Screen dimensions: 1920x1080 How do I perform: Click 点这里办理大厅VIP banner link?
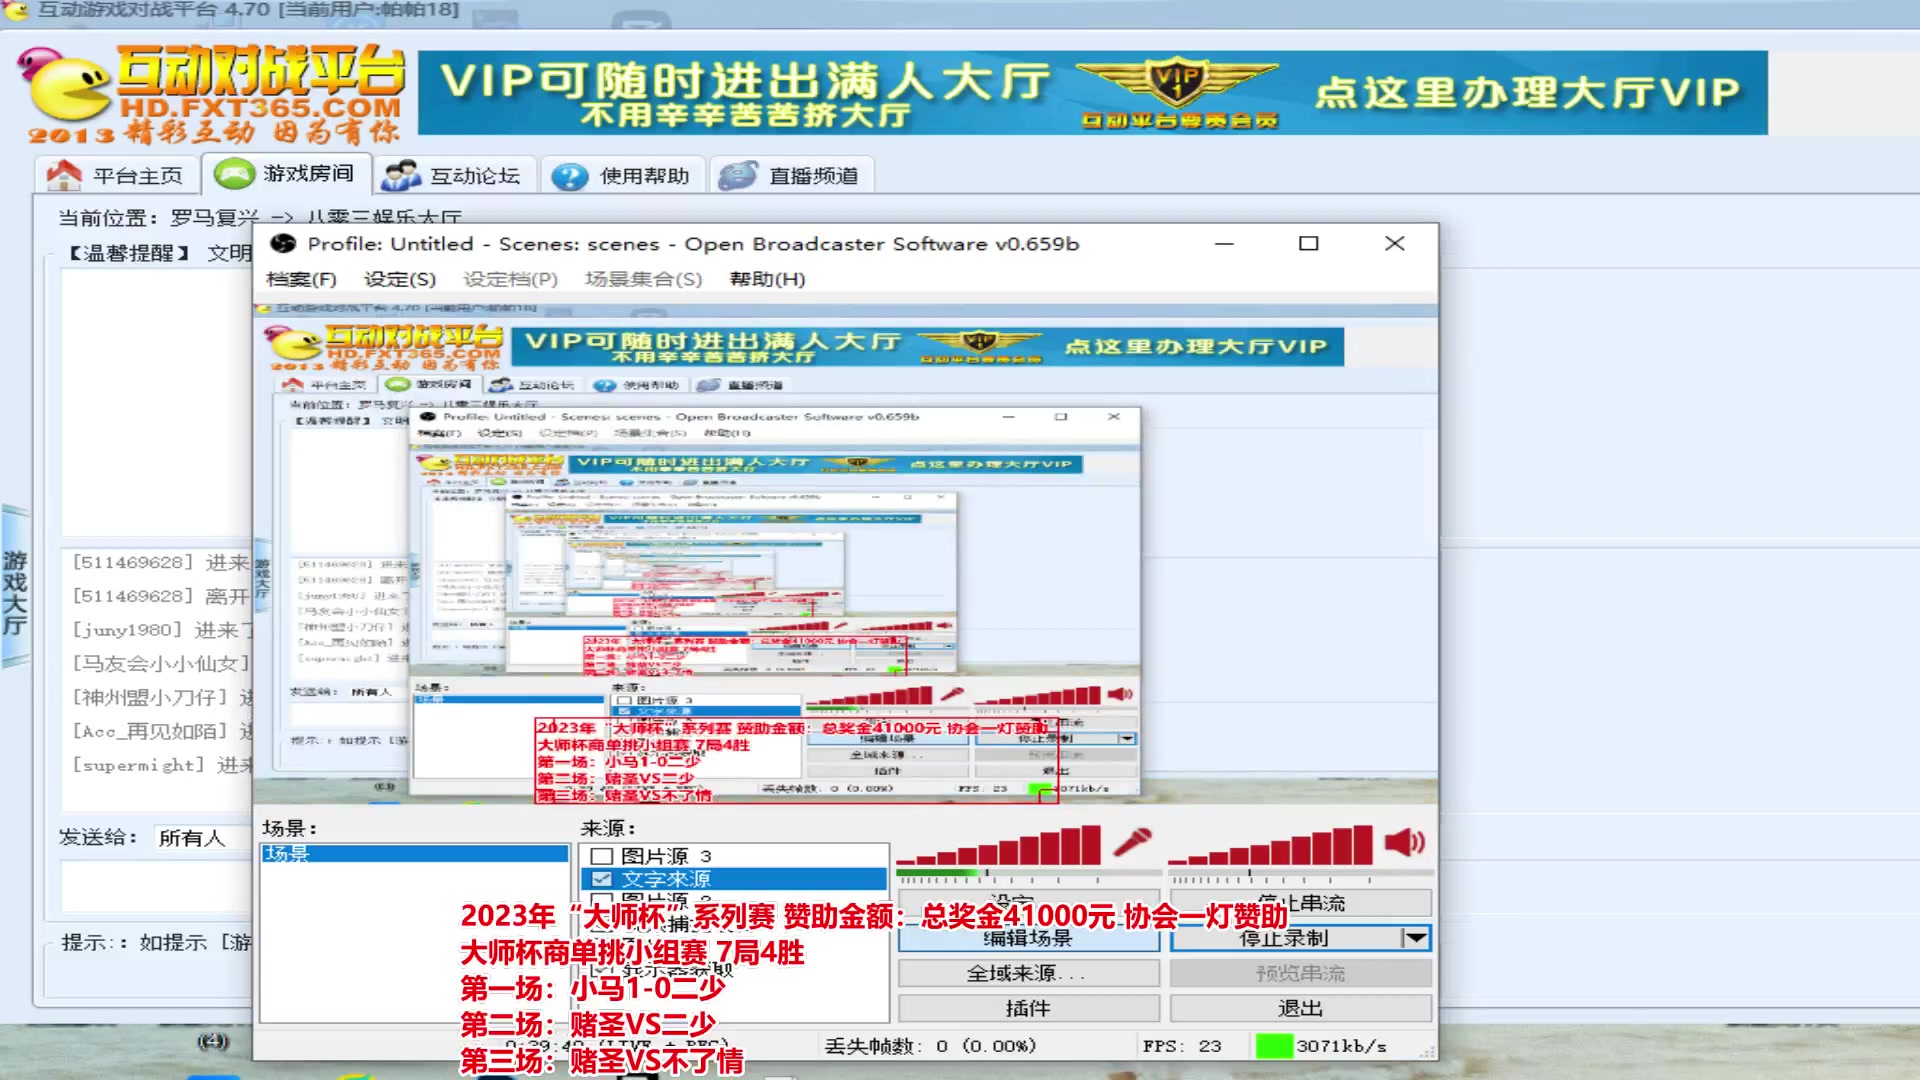tap(1527, 92)
